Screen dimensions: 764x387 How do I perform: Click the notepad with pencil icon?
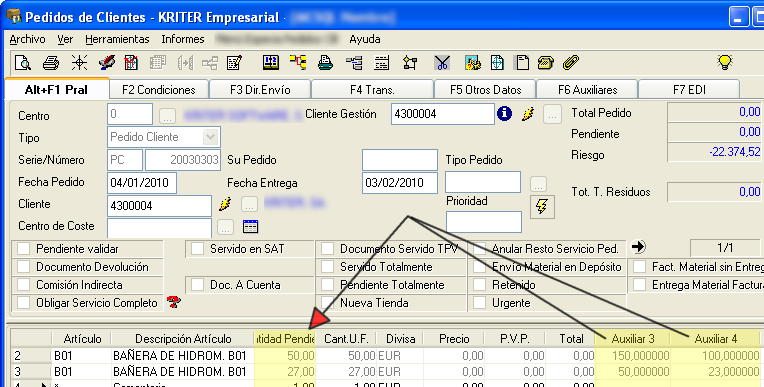click(235, 63)
